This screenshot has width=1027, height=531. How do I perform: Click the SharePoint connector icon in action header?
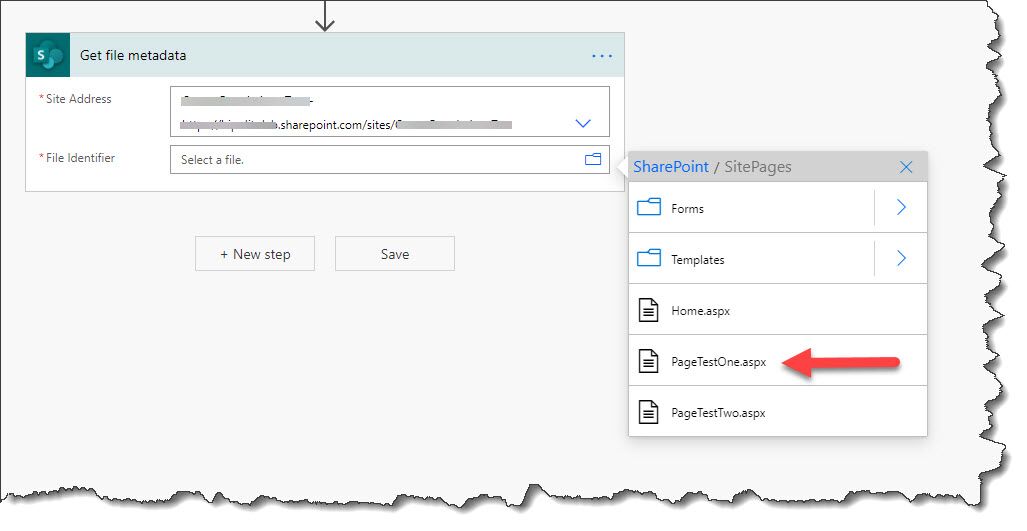[47, 55]
